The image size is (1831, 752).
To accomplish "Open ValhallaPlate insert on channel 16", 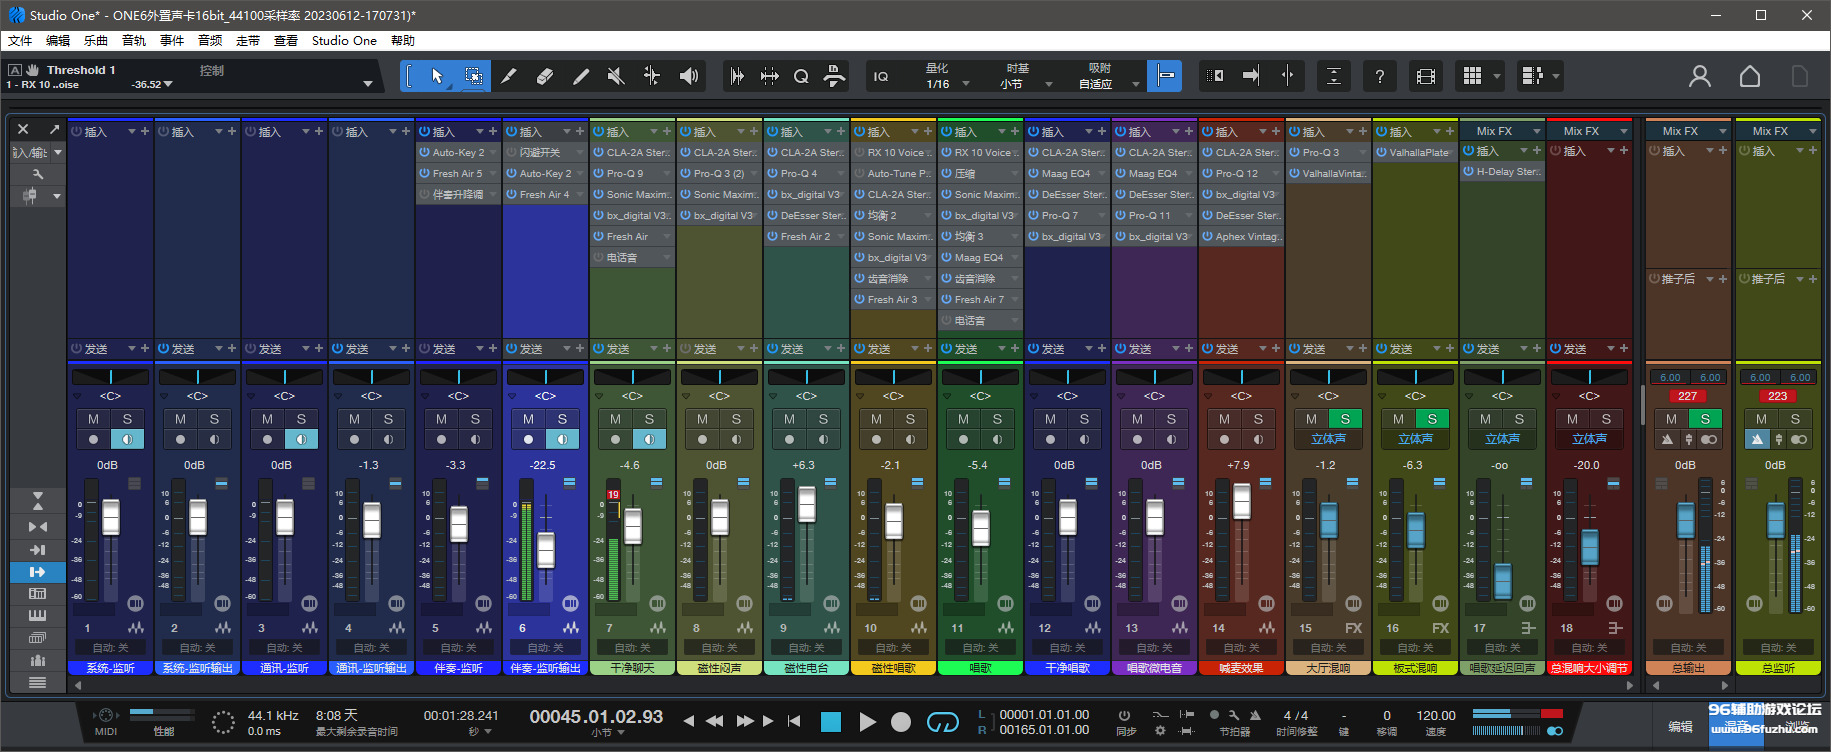I will 1415,153.
